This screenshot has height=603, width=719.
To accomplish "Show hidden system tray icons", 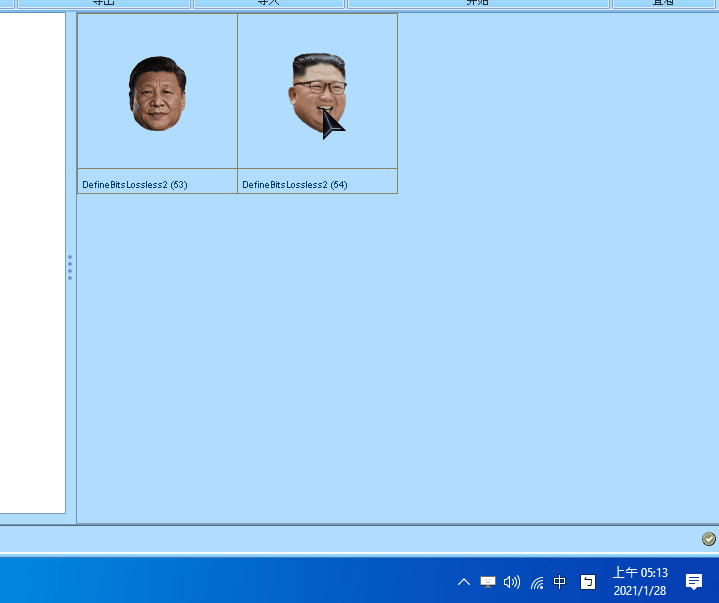I will point(464,582).
